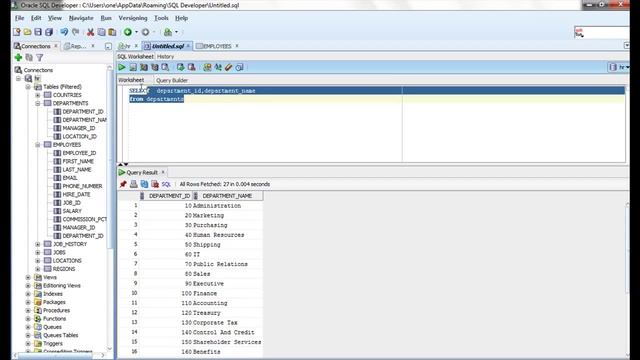
Task: Expand the COUNTRIES table node
Action: pyautogui.click(x=38, y=95)
